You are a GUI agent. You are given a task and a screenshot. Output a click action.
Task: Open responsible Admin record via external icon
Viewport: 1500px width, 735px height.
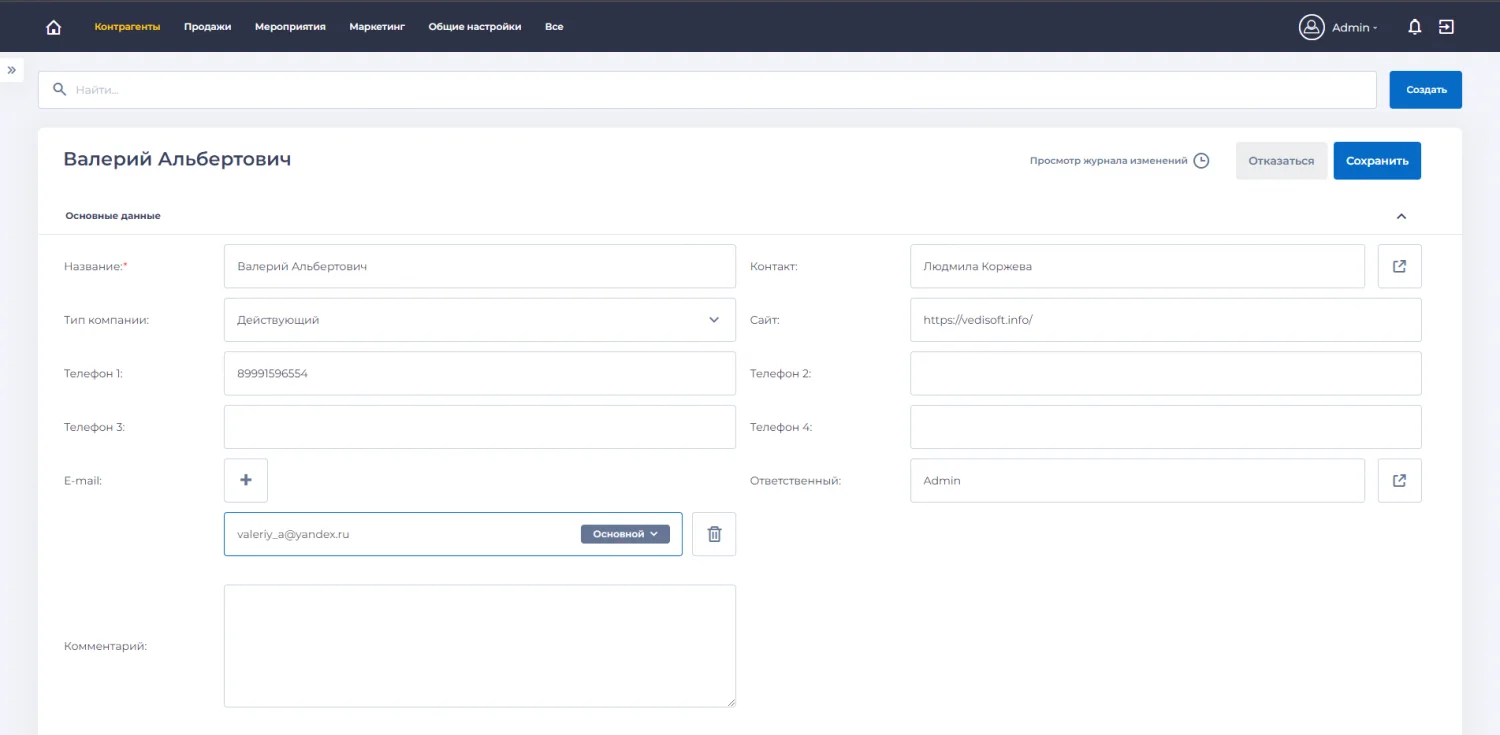(1399, 480)
